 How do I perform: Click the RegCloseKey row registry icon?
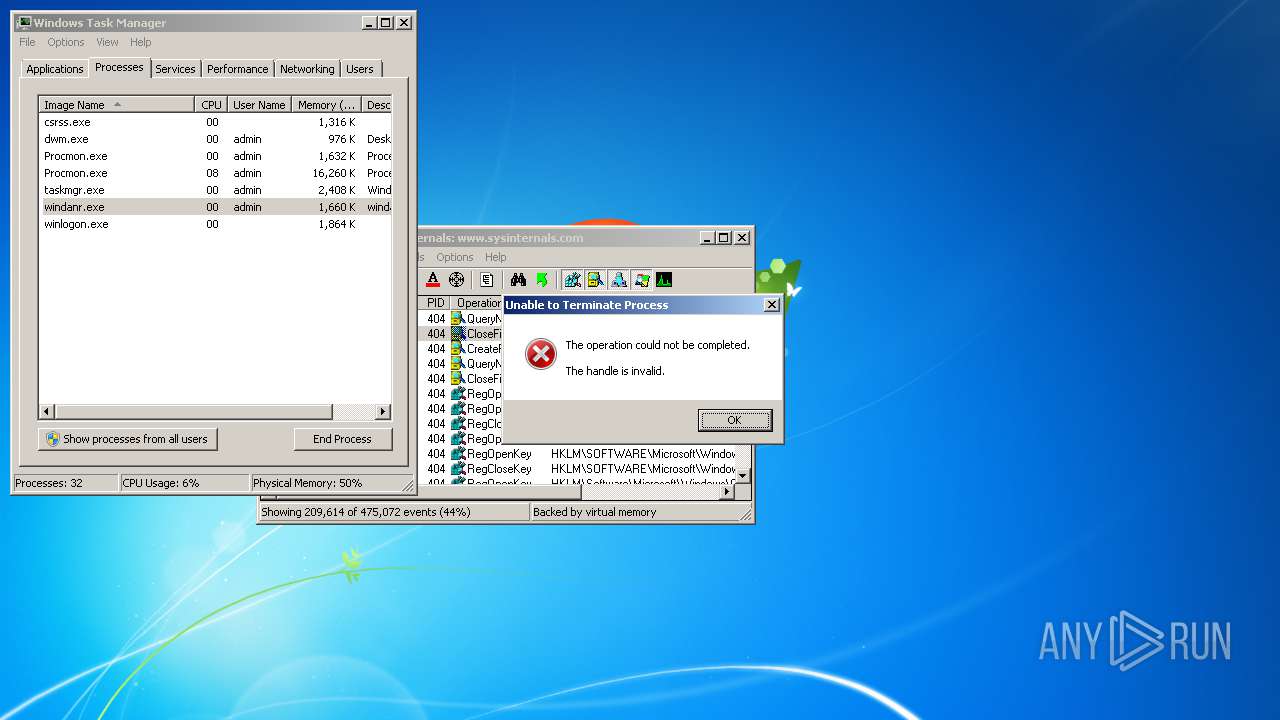(x=458, y=469)
